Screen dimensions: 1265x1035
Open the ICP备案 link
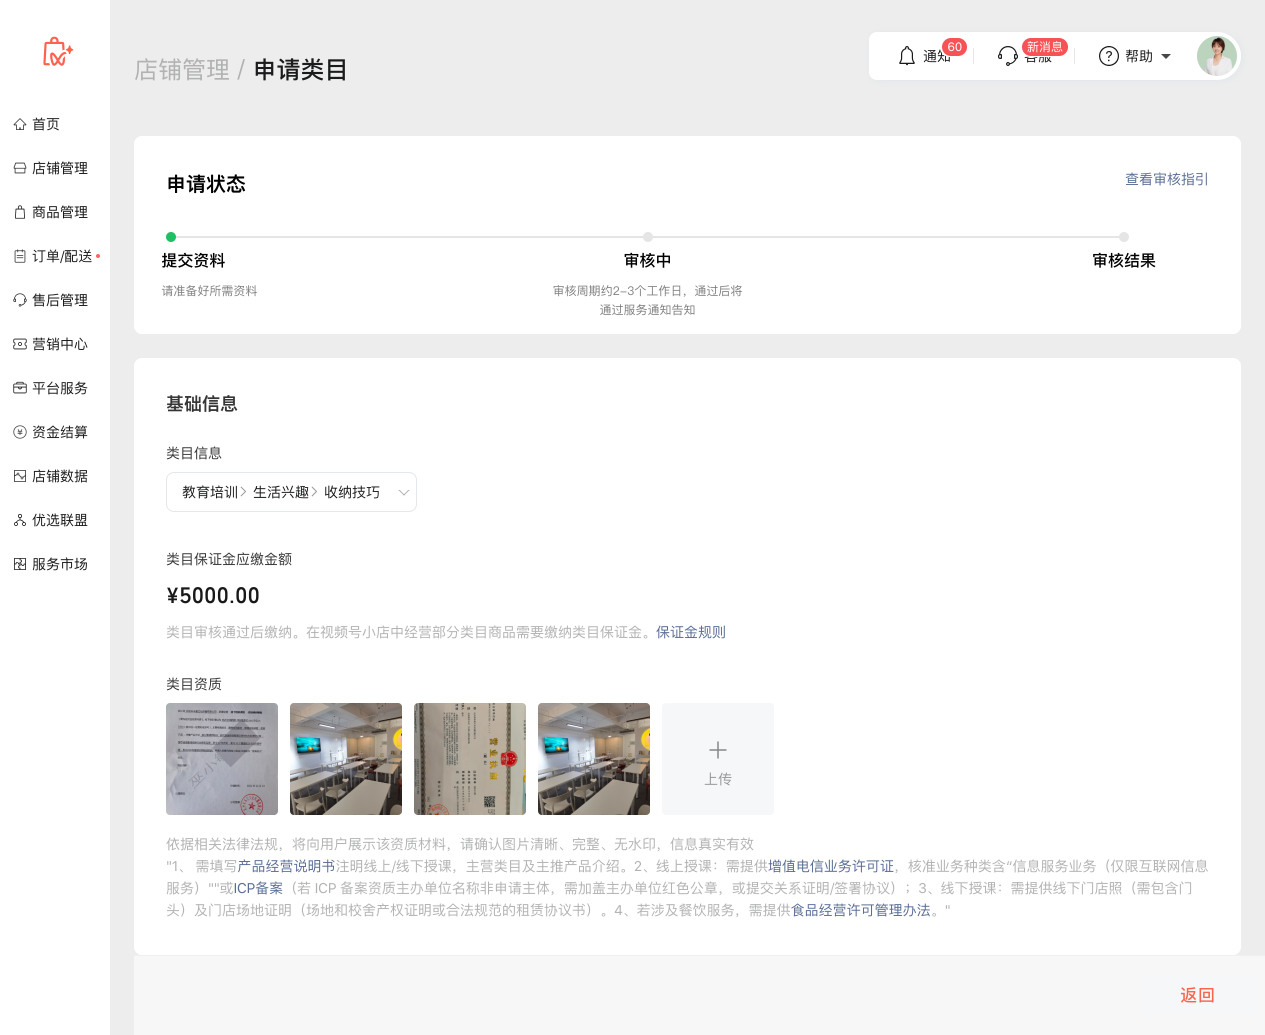click(x=258, y=888)
